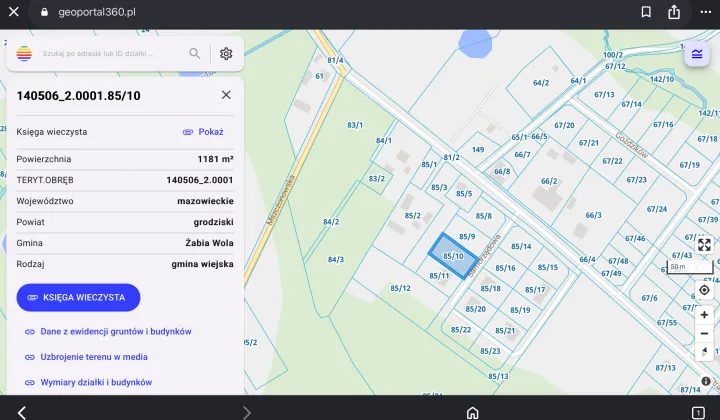
Task: Toggle fullscreen map view
Action: pyautogui.click(x=704, y=245)
